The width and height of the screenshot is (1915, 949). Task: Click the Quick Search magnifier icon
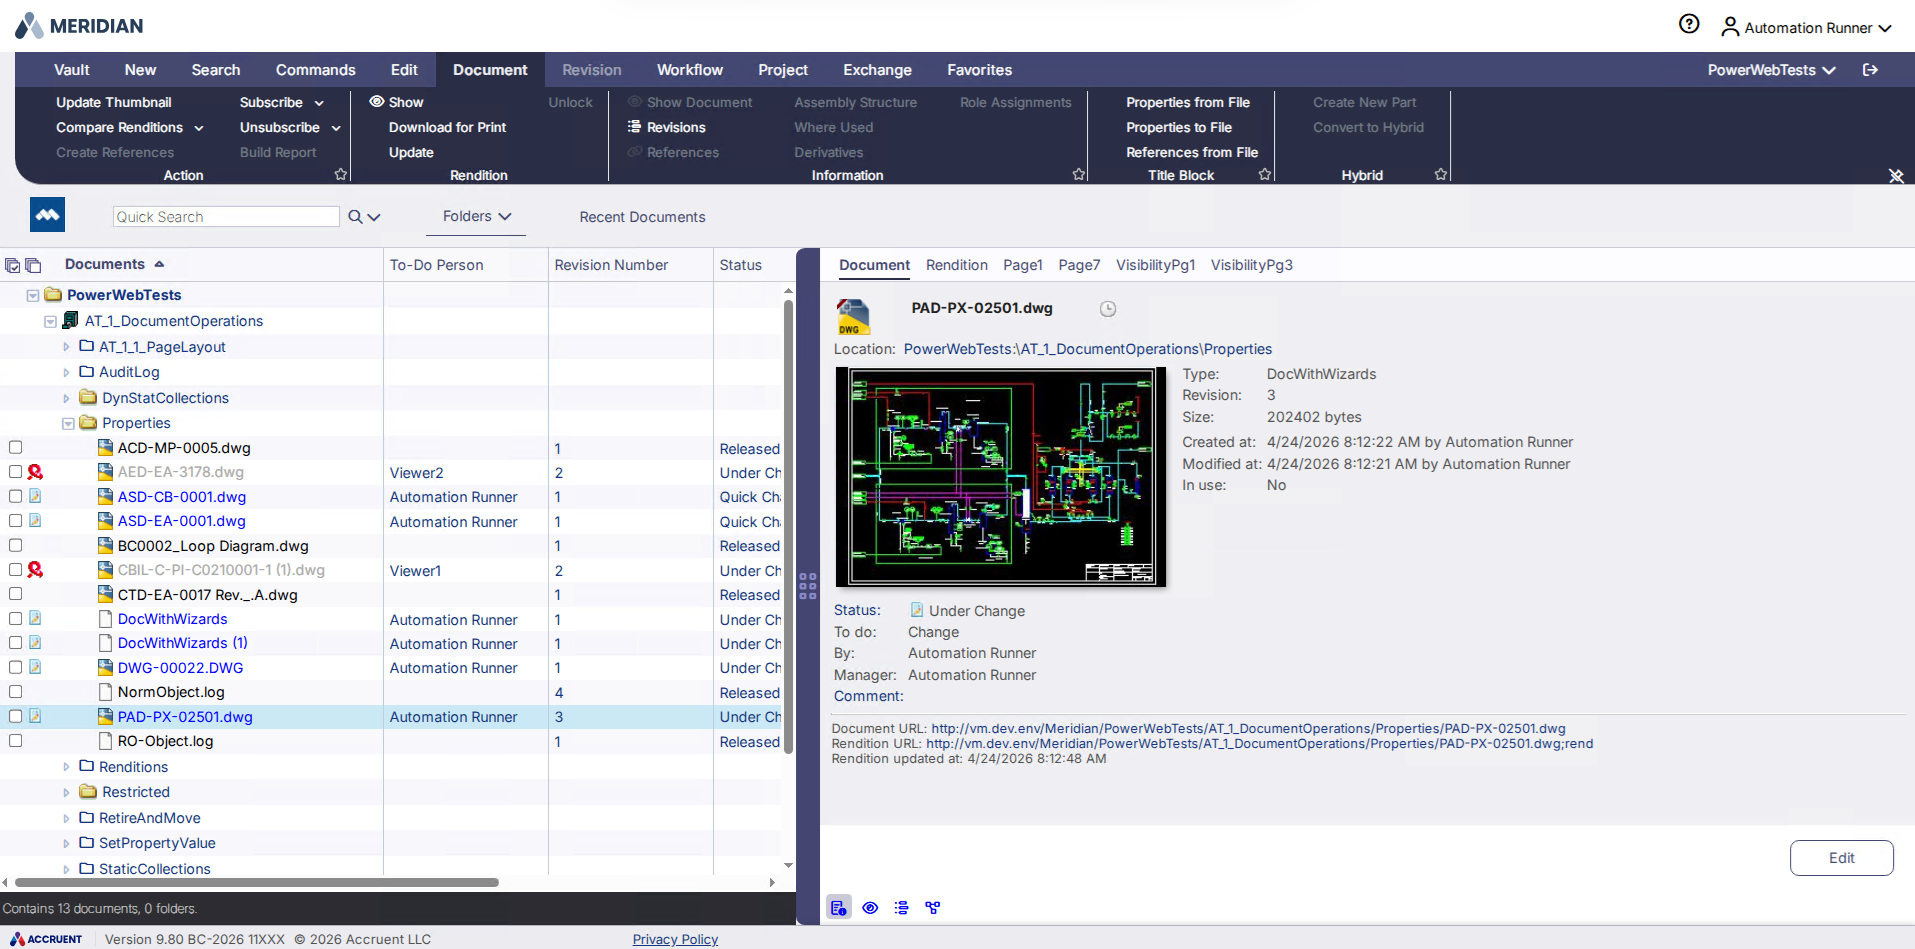pyautogui.click(x=355, y=217)
